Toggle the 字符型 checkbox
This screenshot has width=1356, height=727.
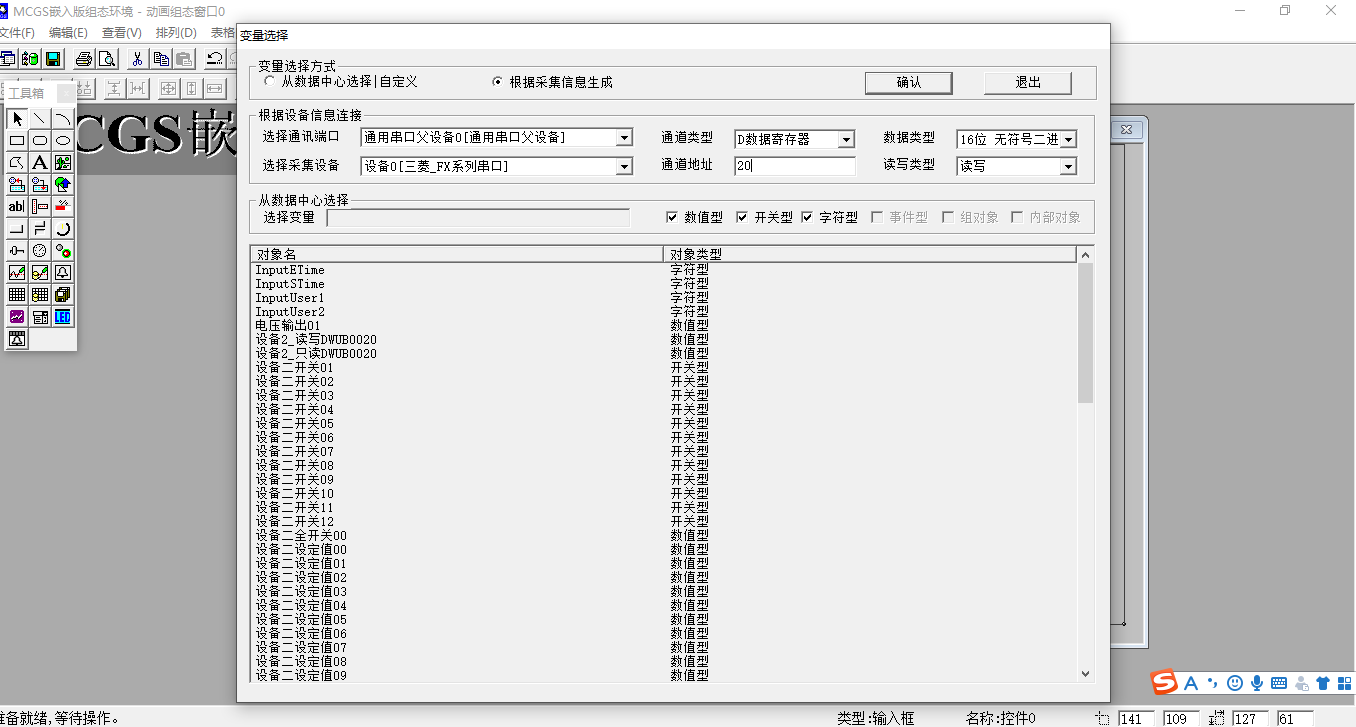pos(807,217)
